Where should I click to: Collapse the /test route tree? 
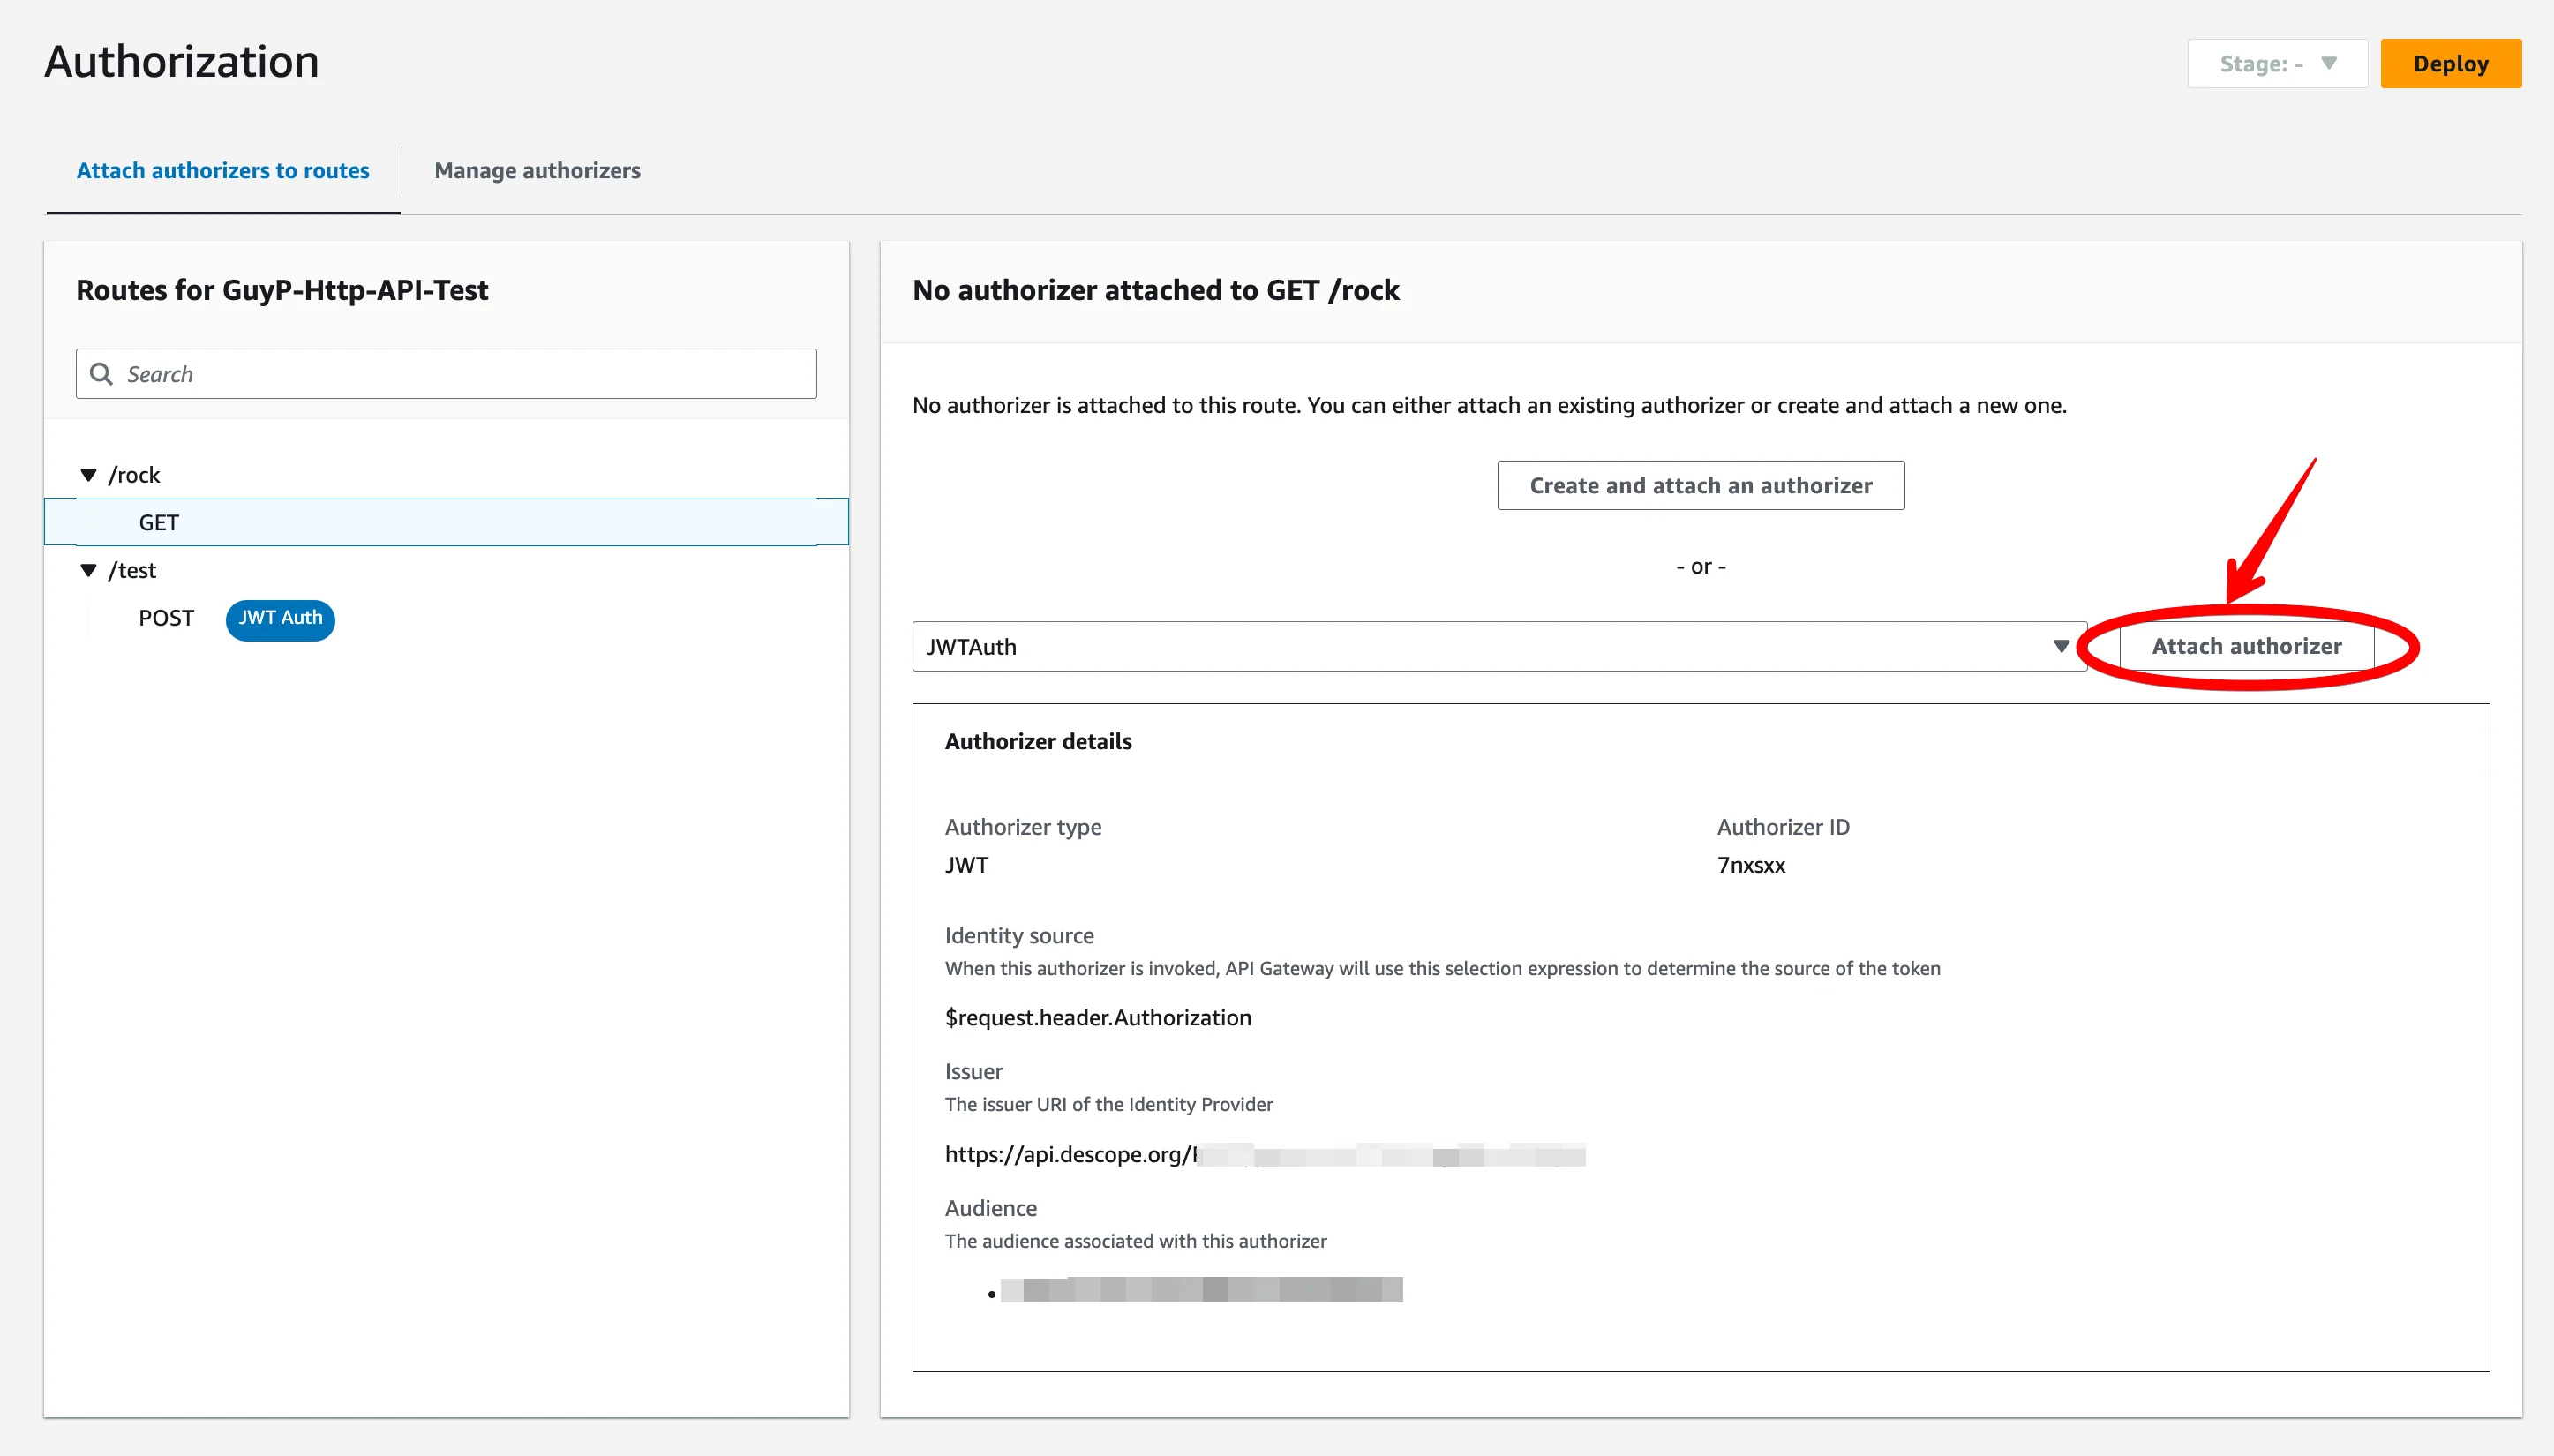click(x=88, y=570)
